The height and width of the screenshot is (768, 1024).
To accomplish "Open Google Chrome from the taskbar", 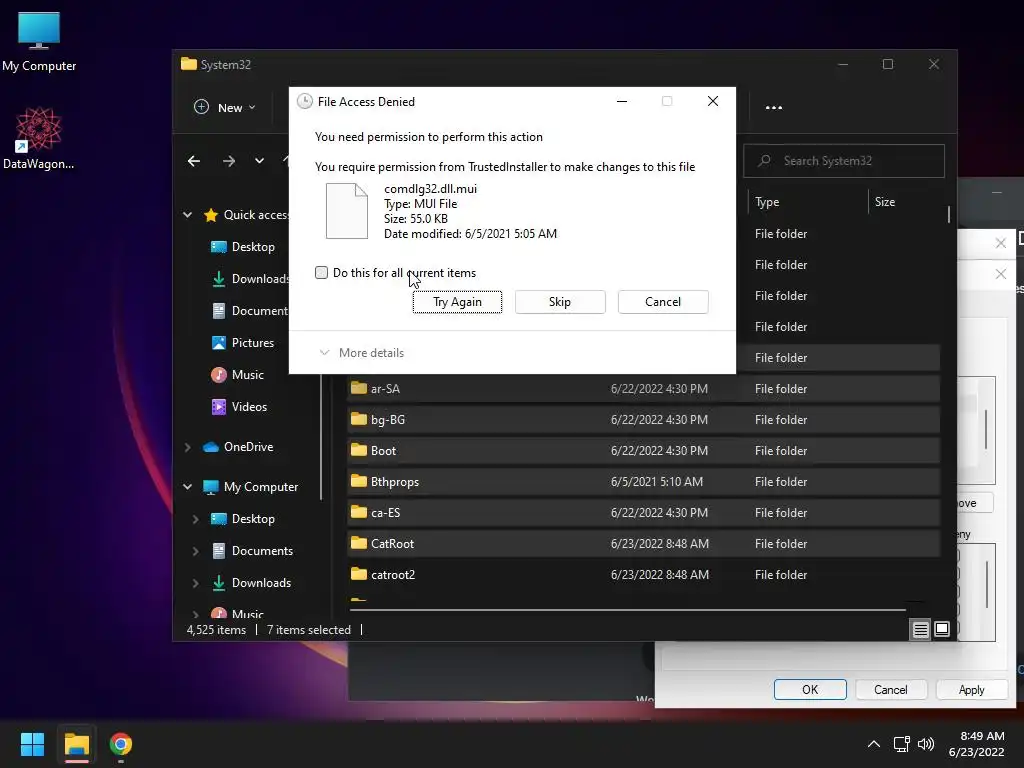I will (121, 744).
